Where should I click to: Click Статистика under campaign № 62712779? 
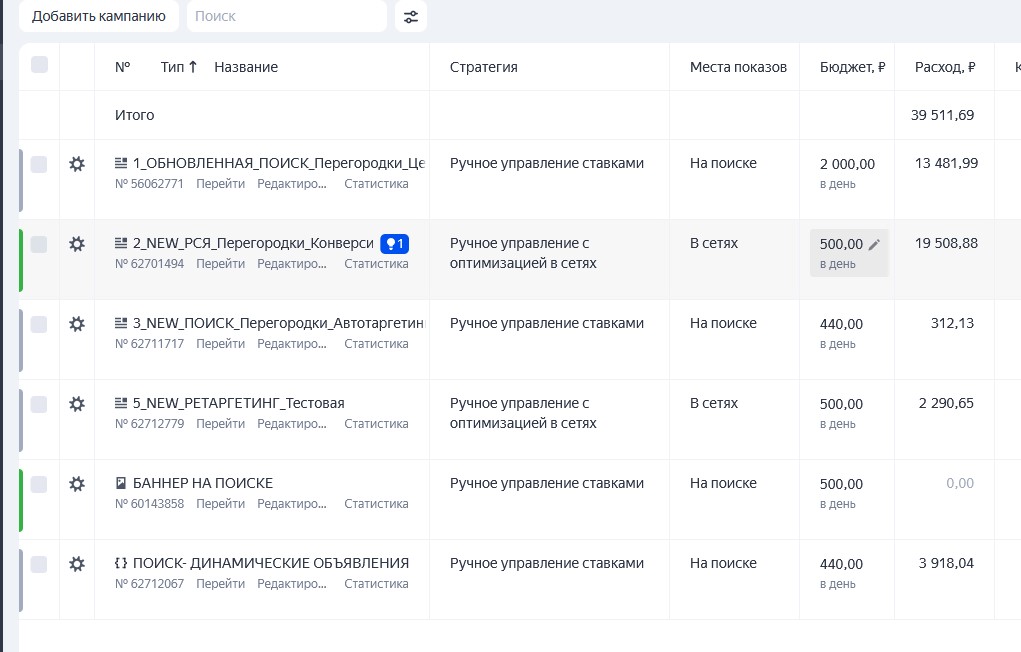376,424
